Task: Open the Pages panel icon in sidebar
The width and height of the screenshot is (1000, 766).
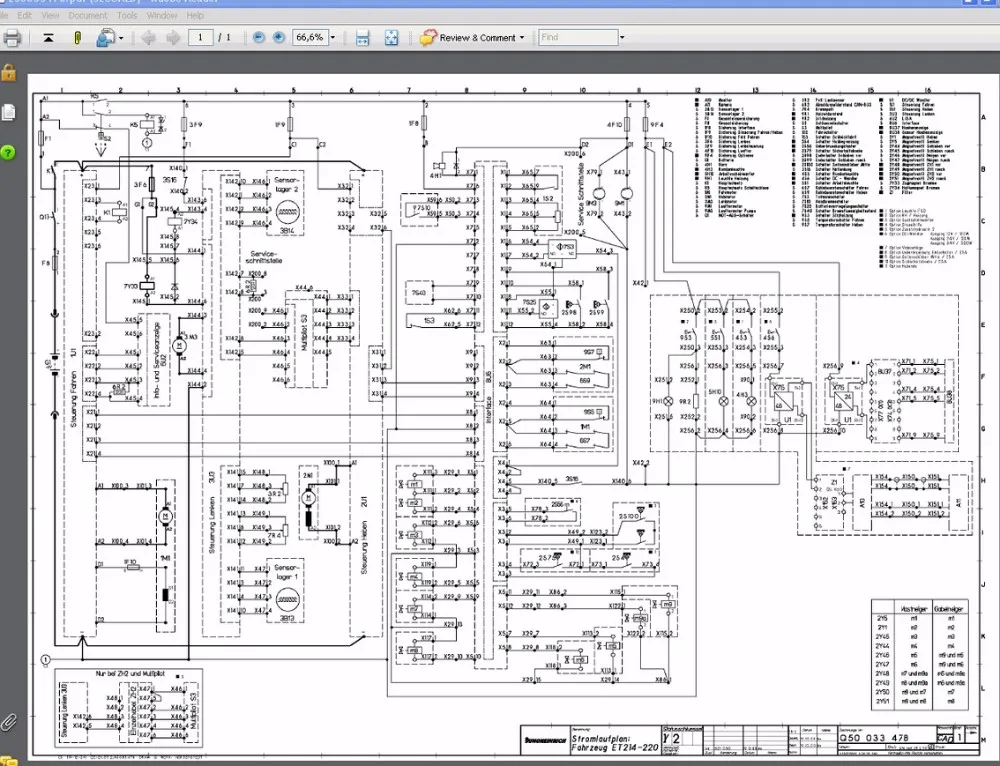Action: coord(8,112)
